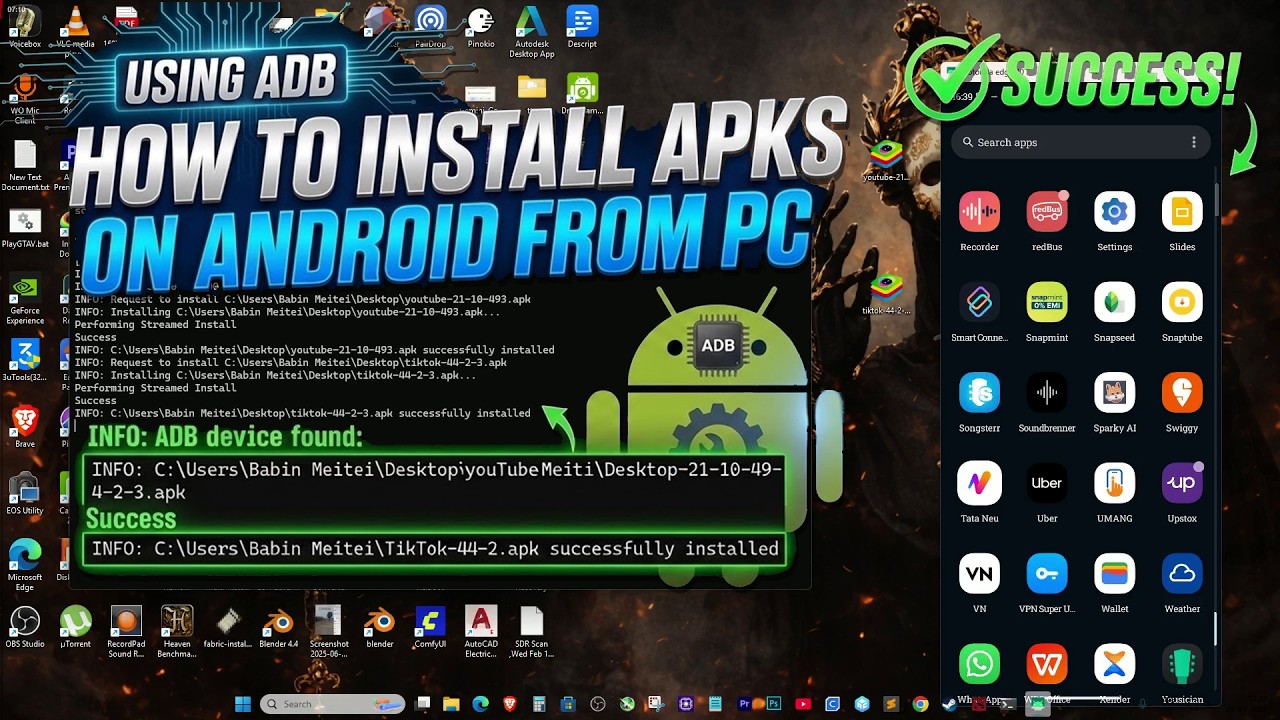Select the Descript desktop shortcut

[x=582, y=27]
